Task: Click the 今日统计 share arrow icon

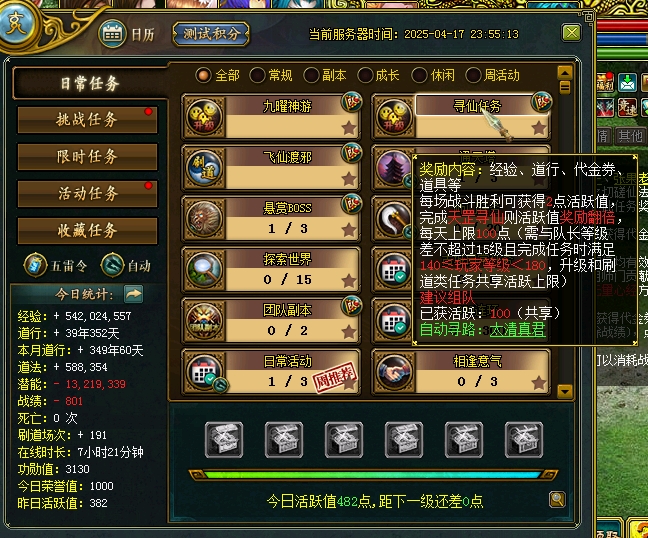Action: pos(133,294)
